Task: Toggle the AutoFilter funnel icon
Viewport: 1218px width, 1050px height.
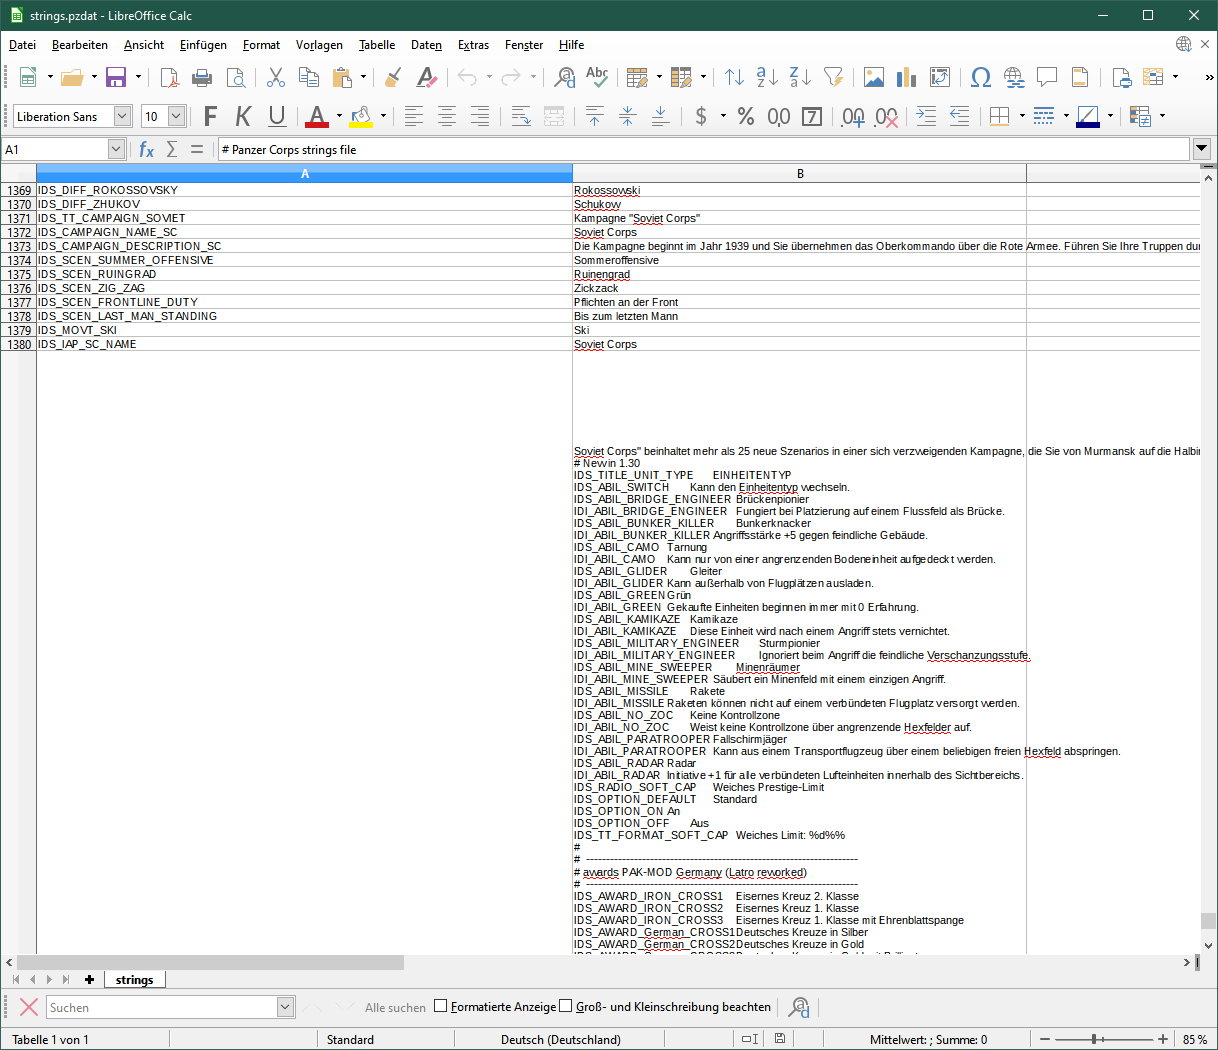Action: pos(833,77)
